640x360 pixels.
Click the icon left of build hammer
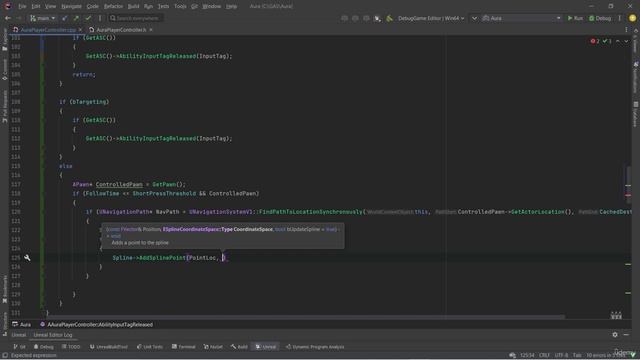pos(378,18)
